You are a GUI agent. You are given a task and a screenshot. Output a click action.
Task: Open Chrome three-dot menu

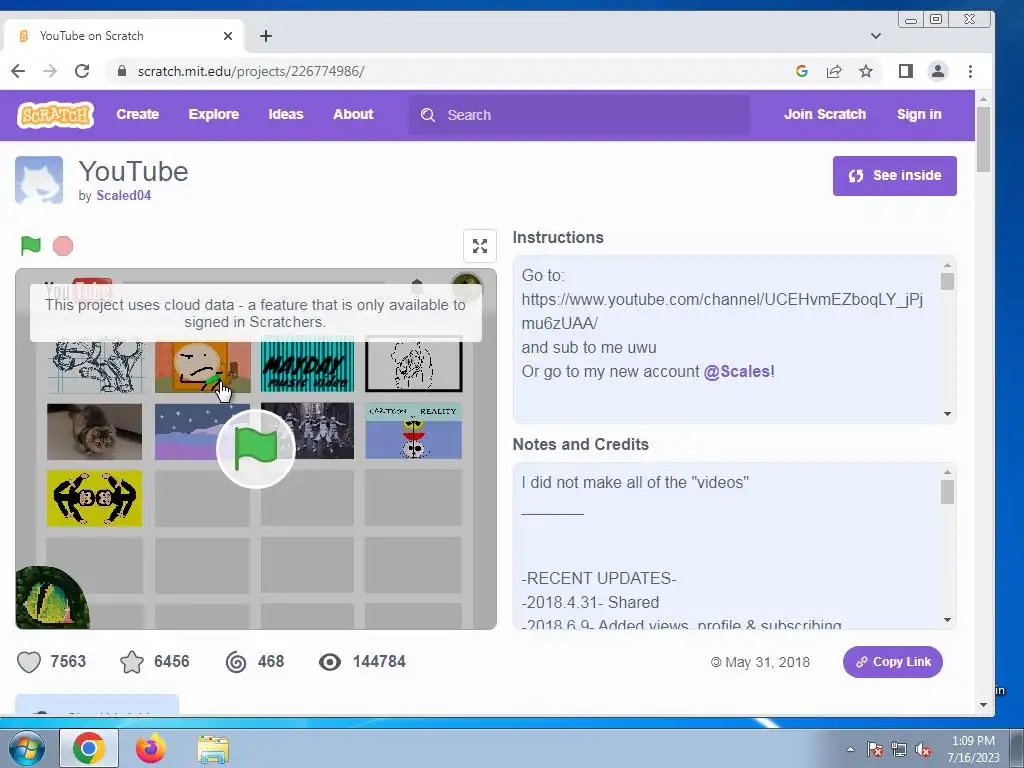point(970,71)
